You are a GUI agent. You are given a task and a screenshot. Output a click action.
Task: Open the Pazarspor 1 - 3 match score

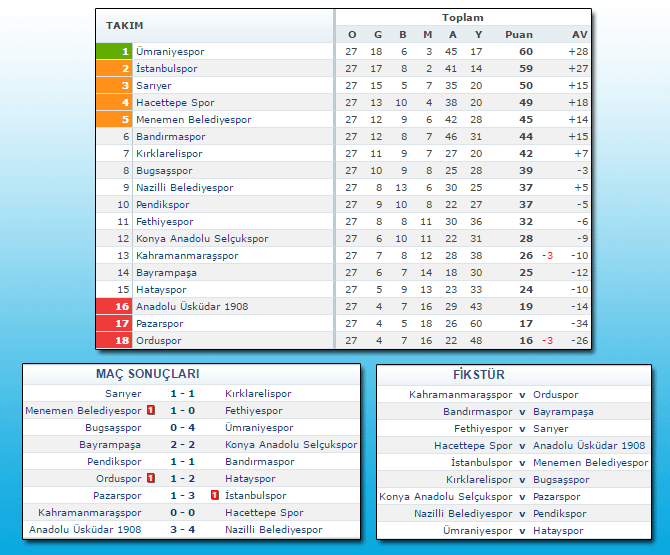pos(181,496)
